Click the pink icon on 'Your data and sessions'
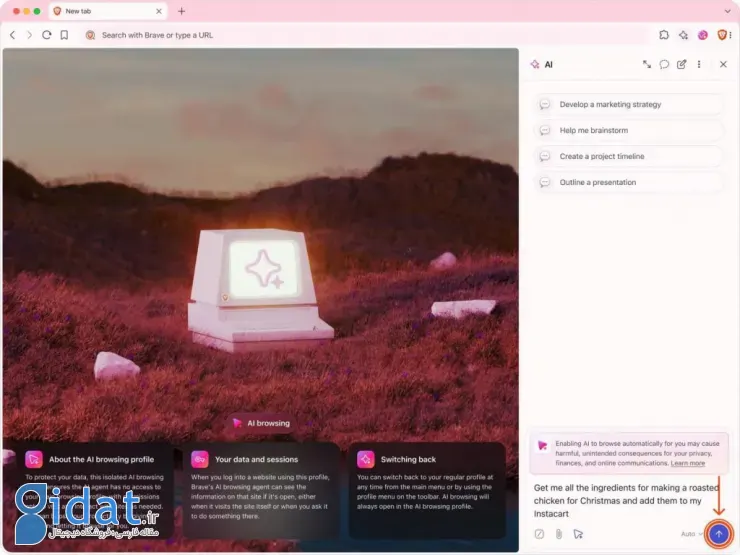The height and width of the screenshot is (555, 740). tap(200, 459)
